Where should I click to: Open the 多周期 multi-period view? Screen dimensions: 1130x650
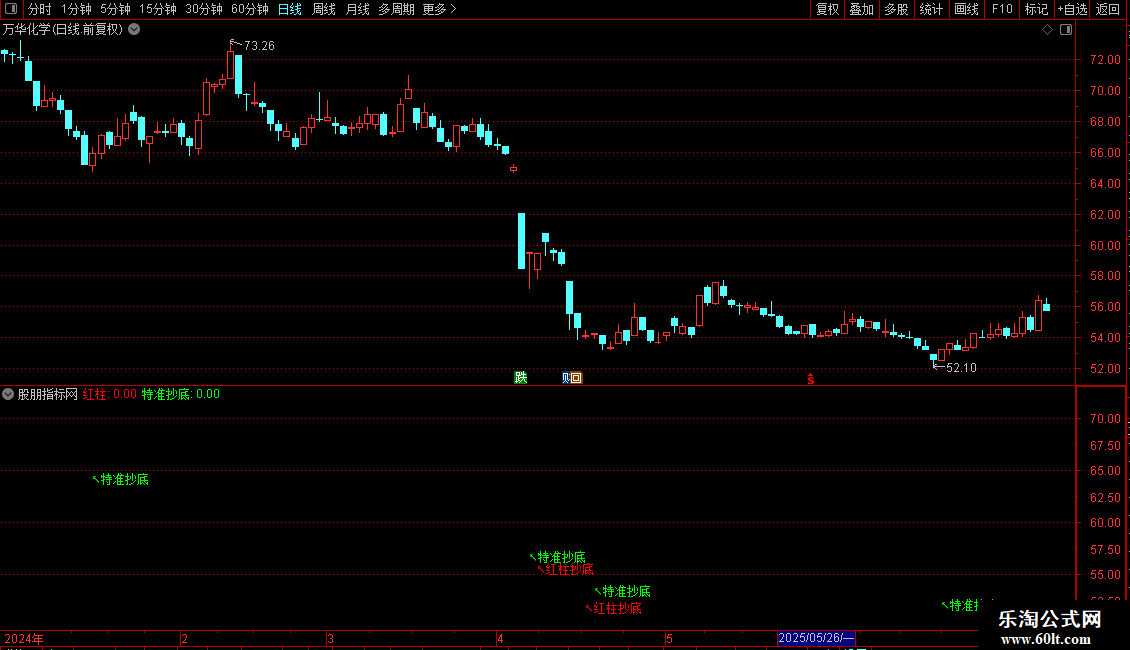[396, 9]
